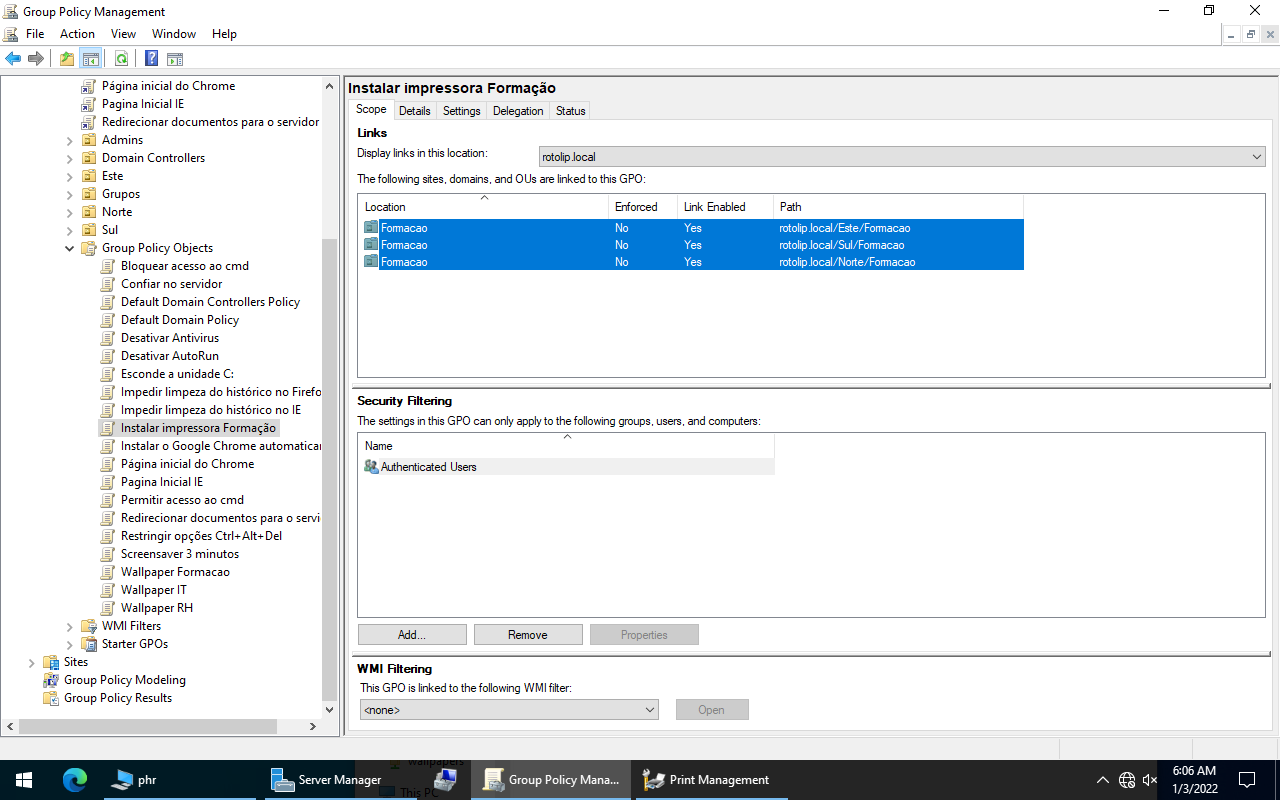Open Microsoft Edge from the taskbar

point(75,780)
